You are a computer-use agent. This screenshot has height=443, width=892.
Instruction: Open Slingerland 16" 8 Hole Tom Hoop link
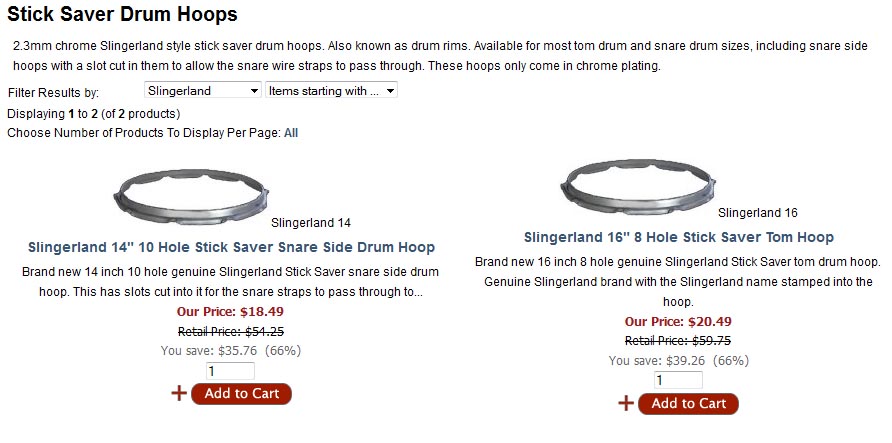[678, 237]
